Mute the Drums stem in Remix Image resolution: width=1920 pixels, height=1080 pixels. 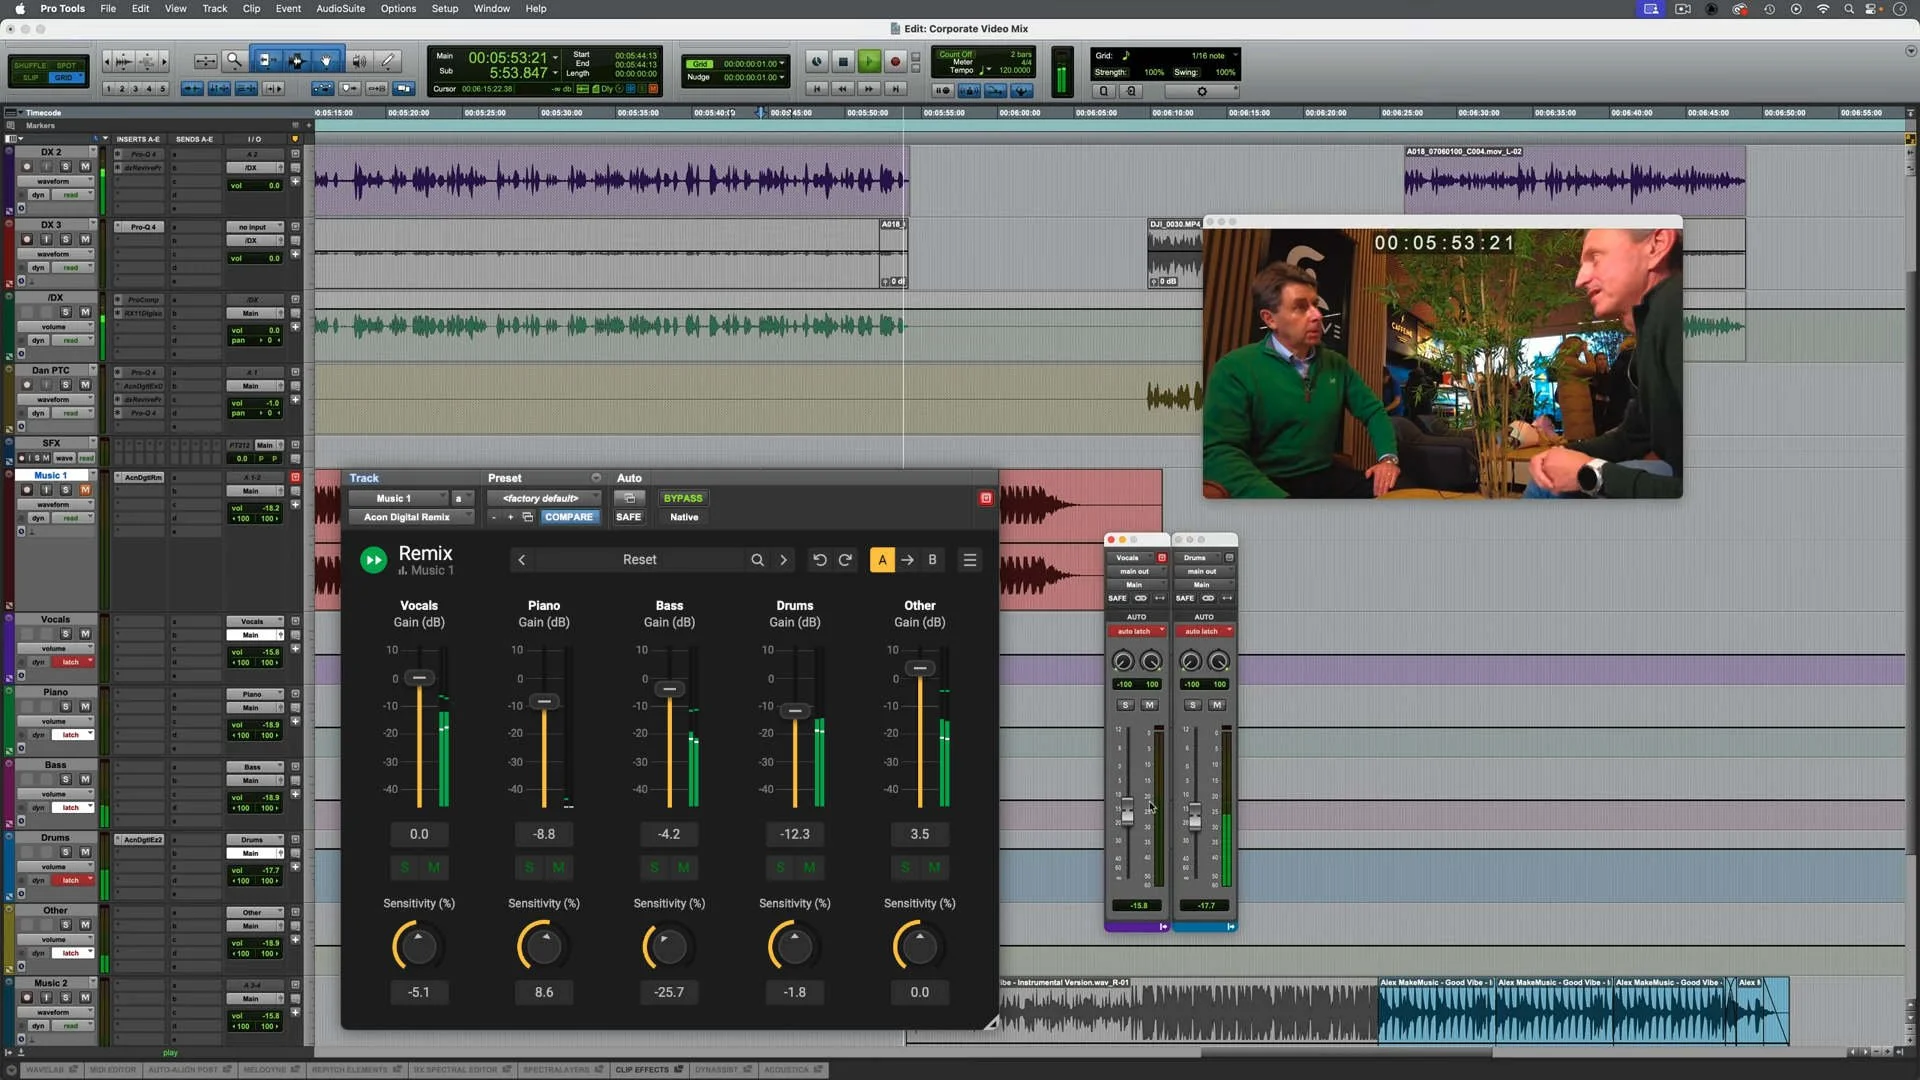[x=808, y=867]
